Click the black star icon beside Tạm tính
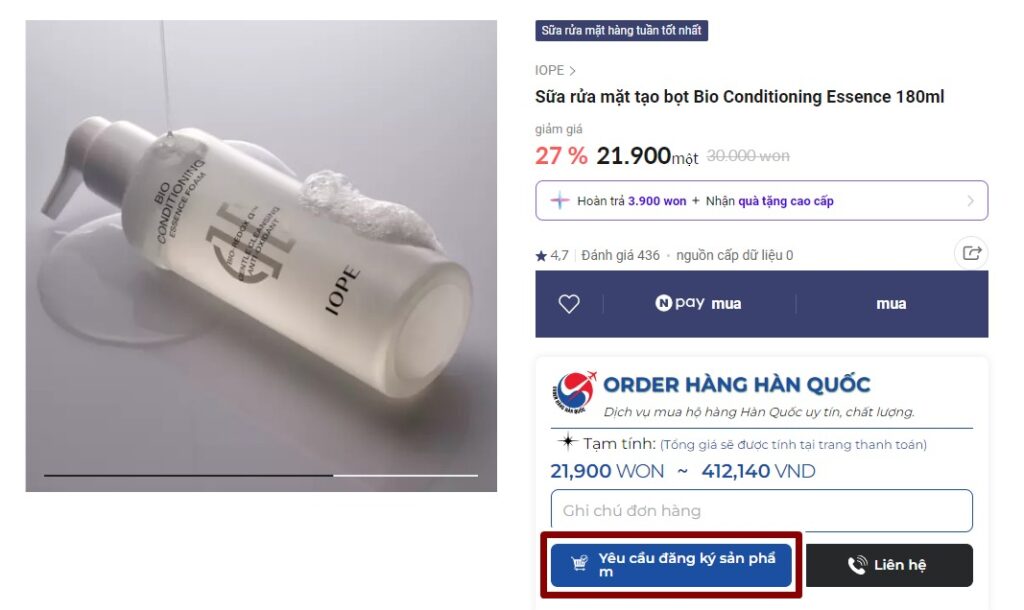The width and height of the screenshot is (1024, 610). pos(567,442)
